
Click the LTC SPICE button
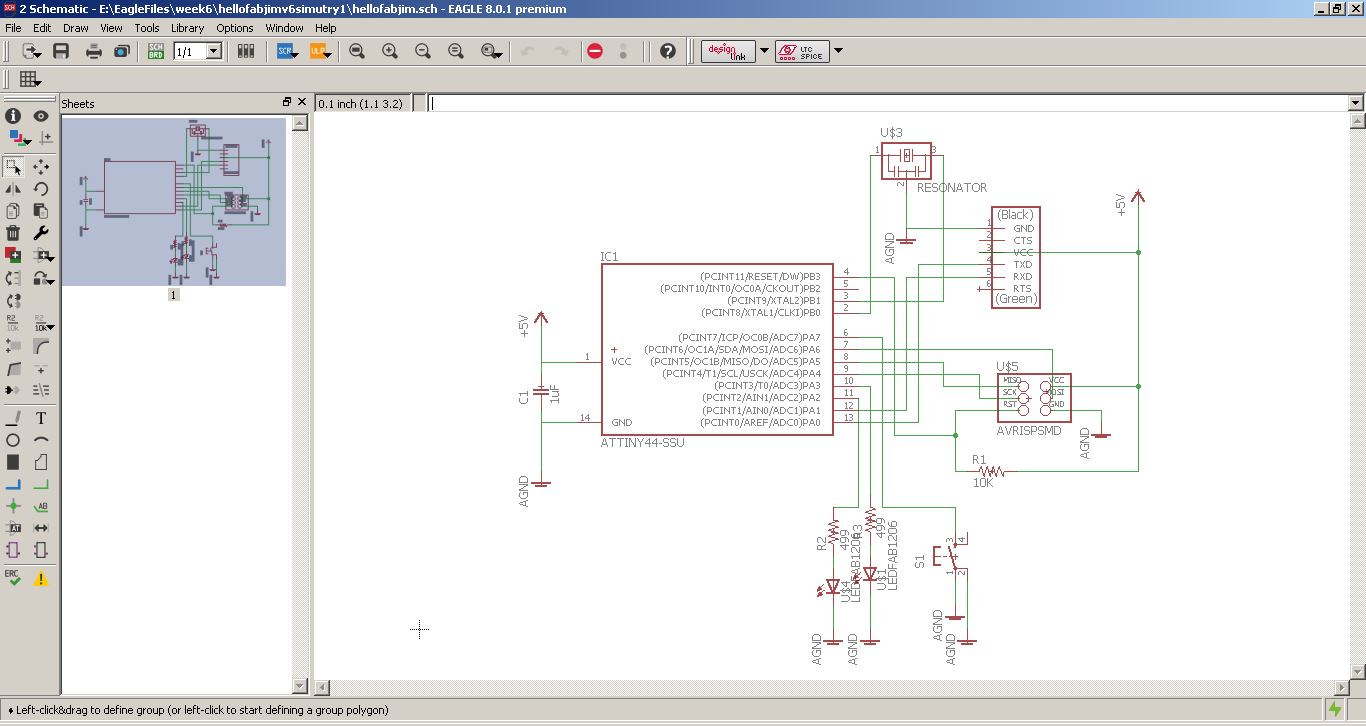pyautogui.click(x=802, y=51)
